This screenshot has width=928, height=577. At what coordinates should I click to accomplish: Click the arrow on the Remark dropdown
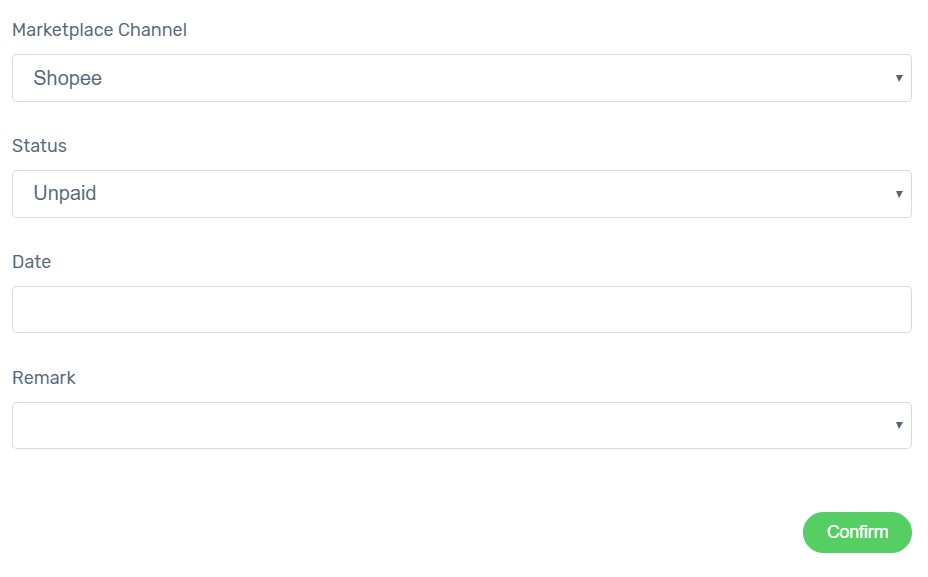(x=898, y=425)
